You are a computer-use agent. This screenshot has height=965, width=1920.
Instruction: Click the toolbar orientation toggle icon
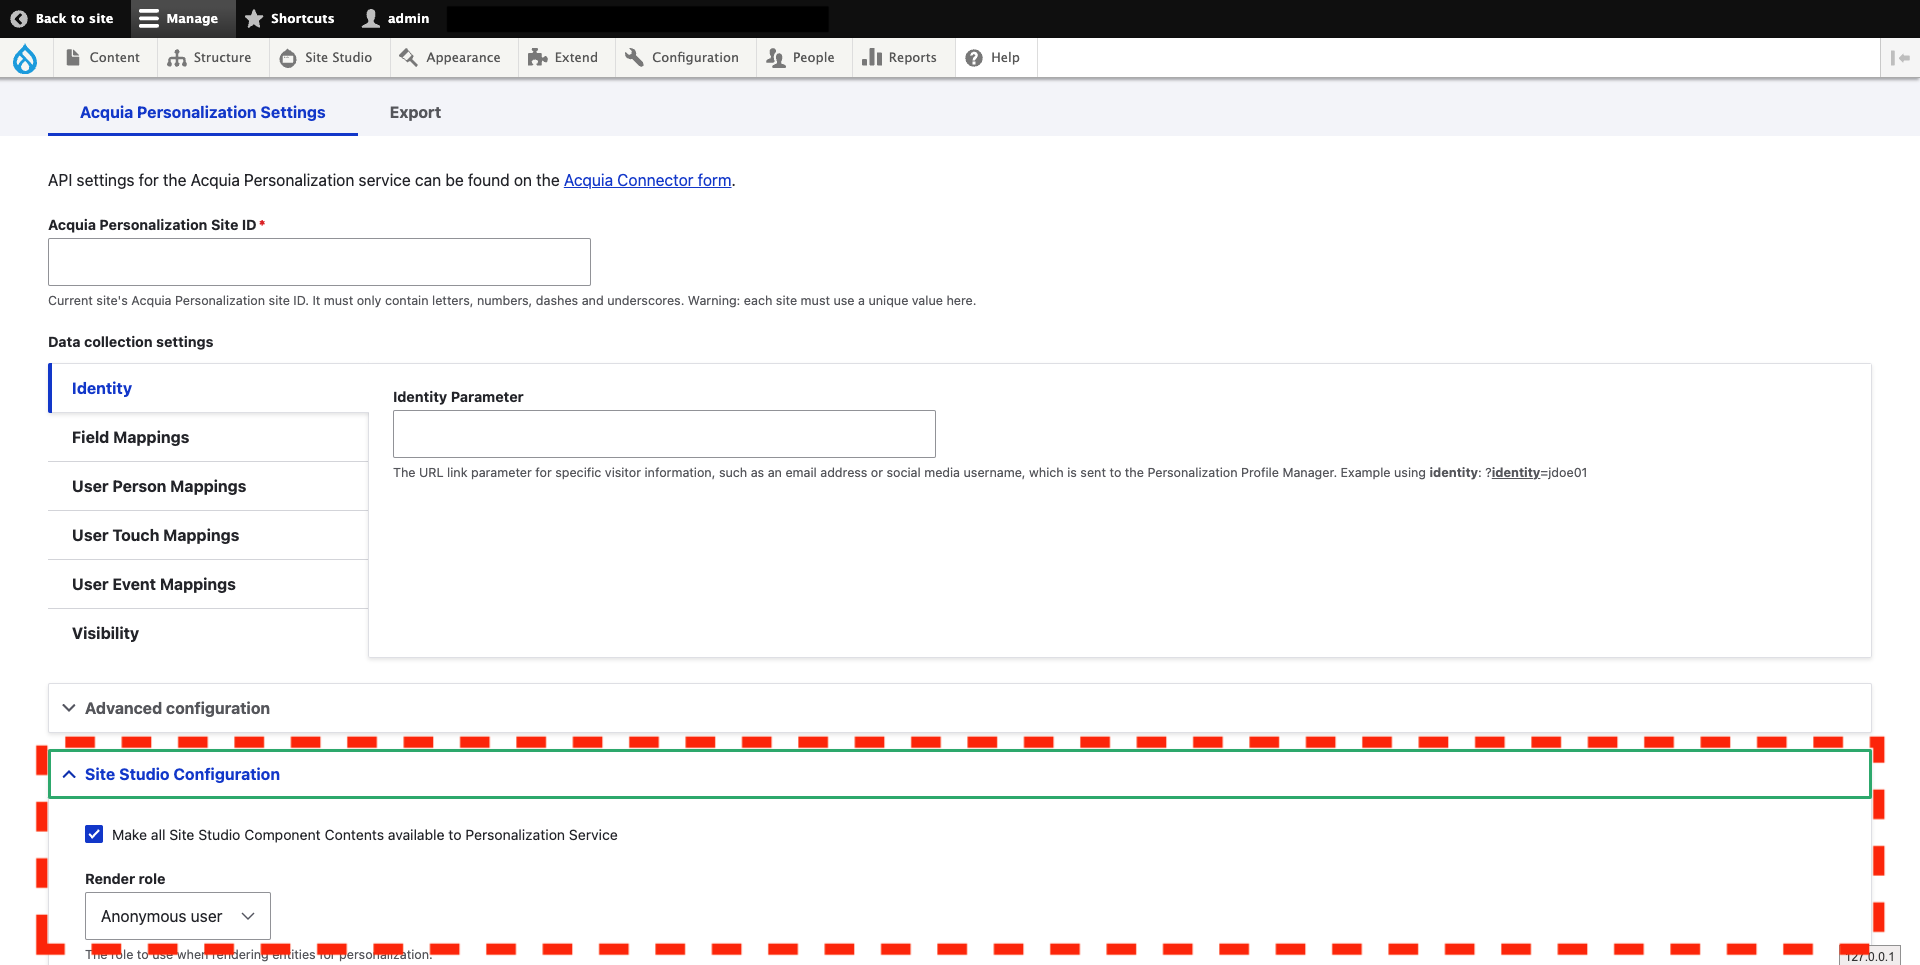pos(1900,58)
